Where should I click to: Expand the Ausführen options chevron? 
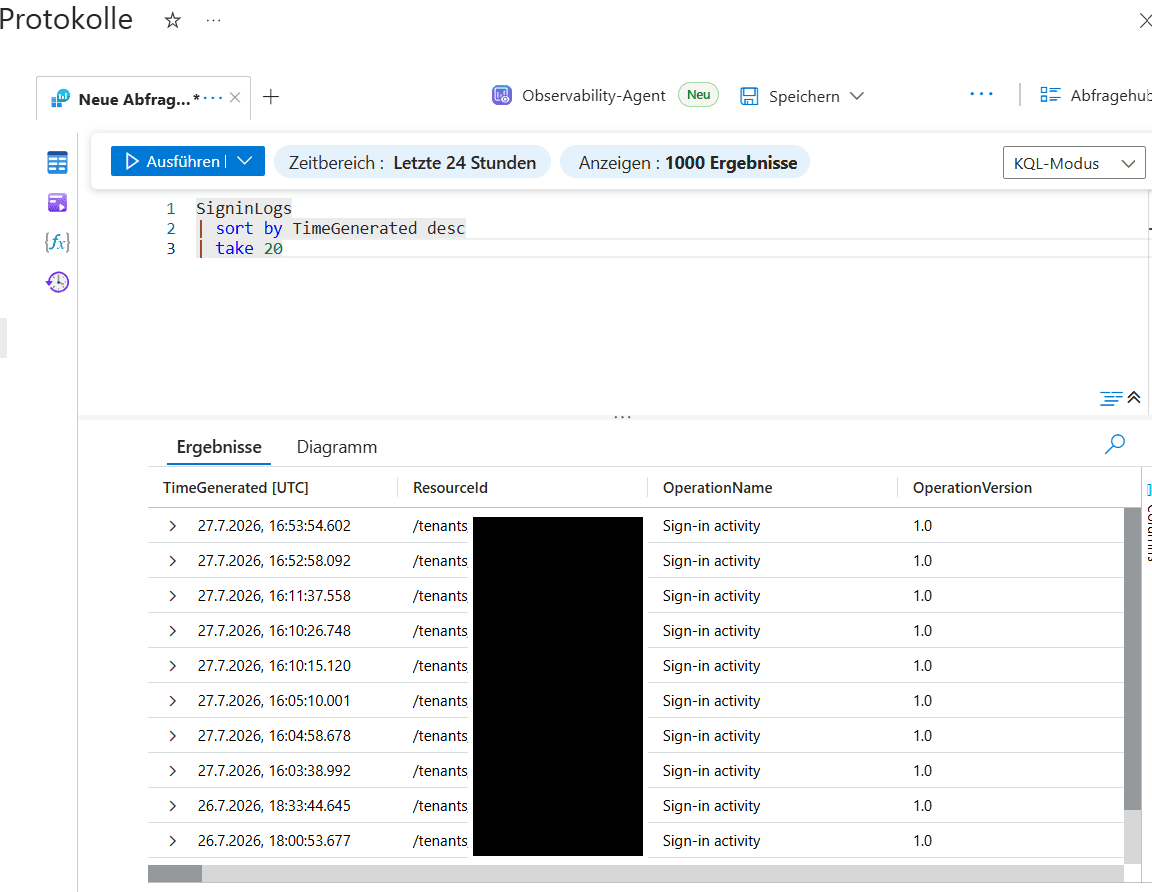pos(246,161)
